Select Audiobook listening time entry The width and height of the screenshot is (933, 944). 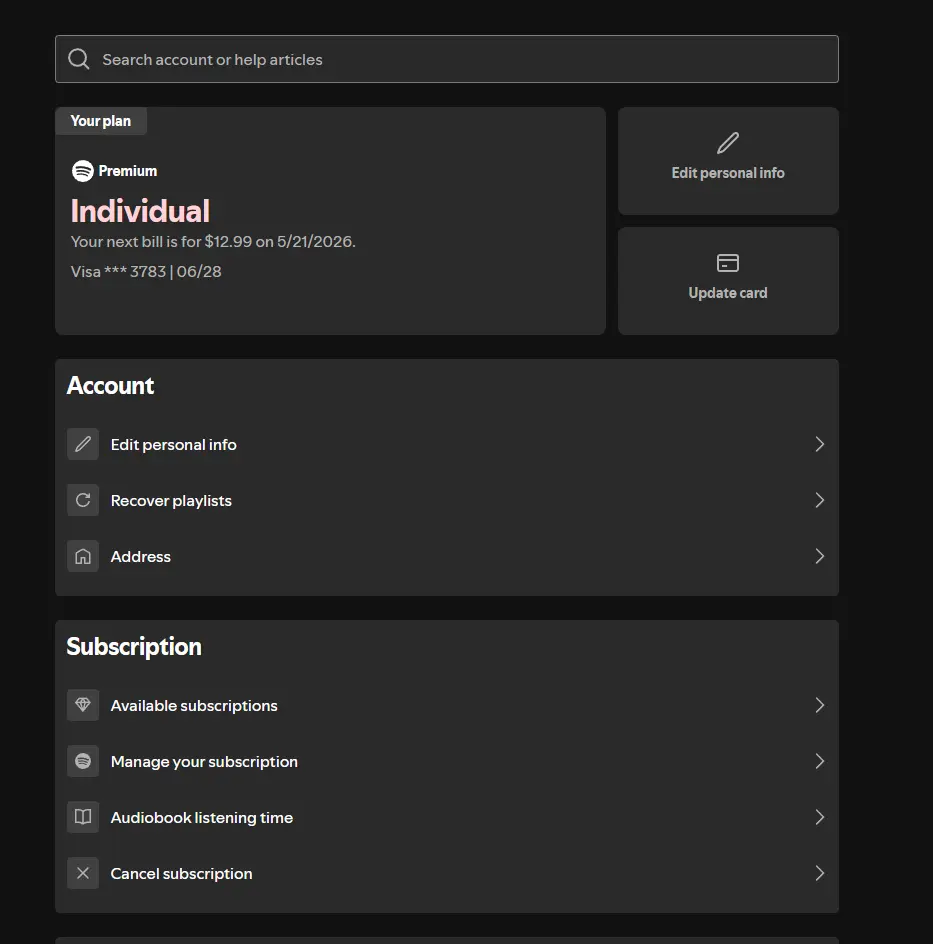click(x=447, y=817)
